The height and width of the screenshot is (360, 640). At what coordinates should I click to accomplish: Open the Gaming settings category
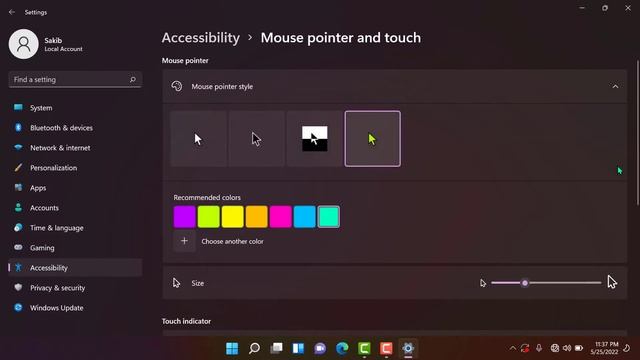[75, 248]
